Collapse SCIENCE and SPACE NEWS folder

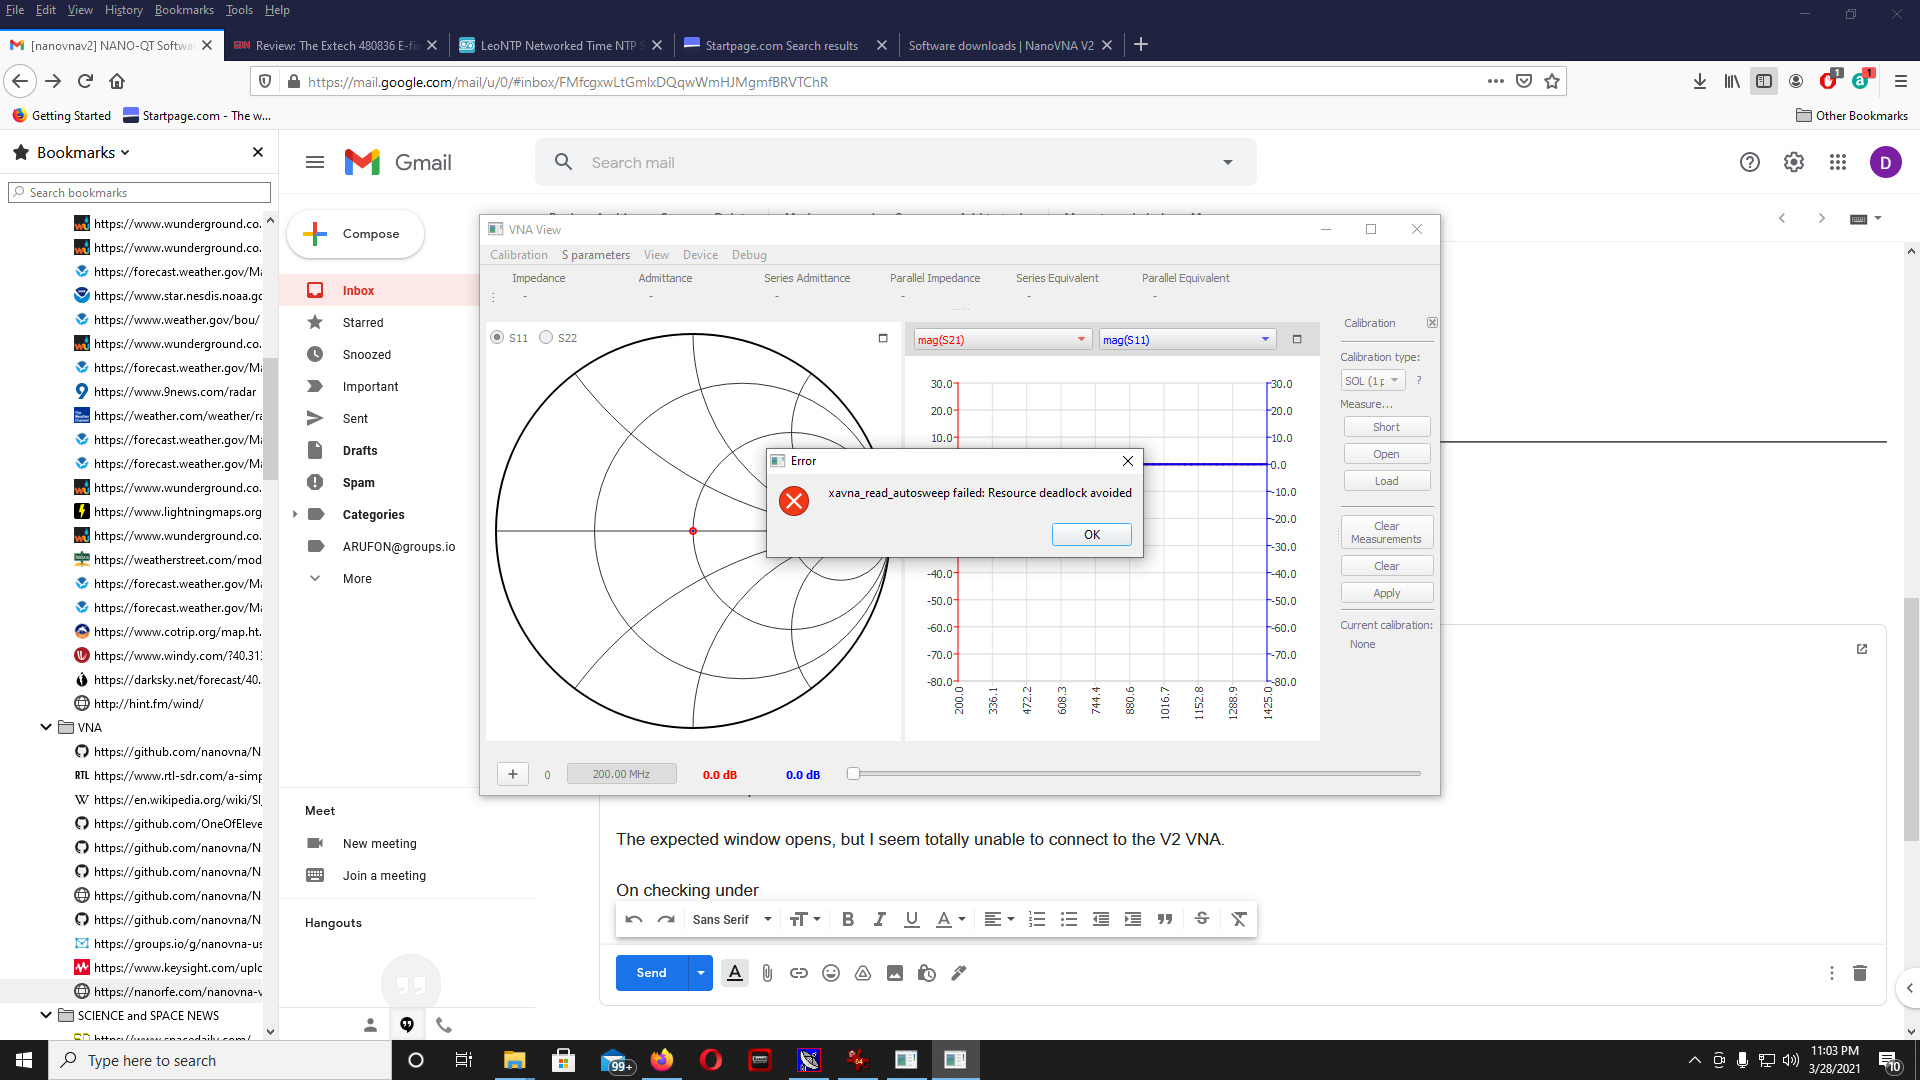[x=46, y=1015]
